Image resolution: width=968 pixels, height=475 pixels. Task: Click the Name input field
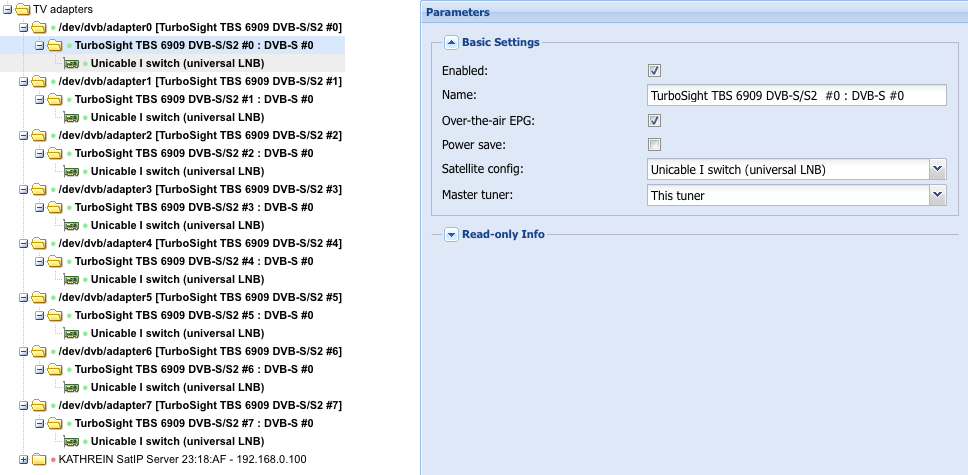tap(796, 95)
